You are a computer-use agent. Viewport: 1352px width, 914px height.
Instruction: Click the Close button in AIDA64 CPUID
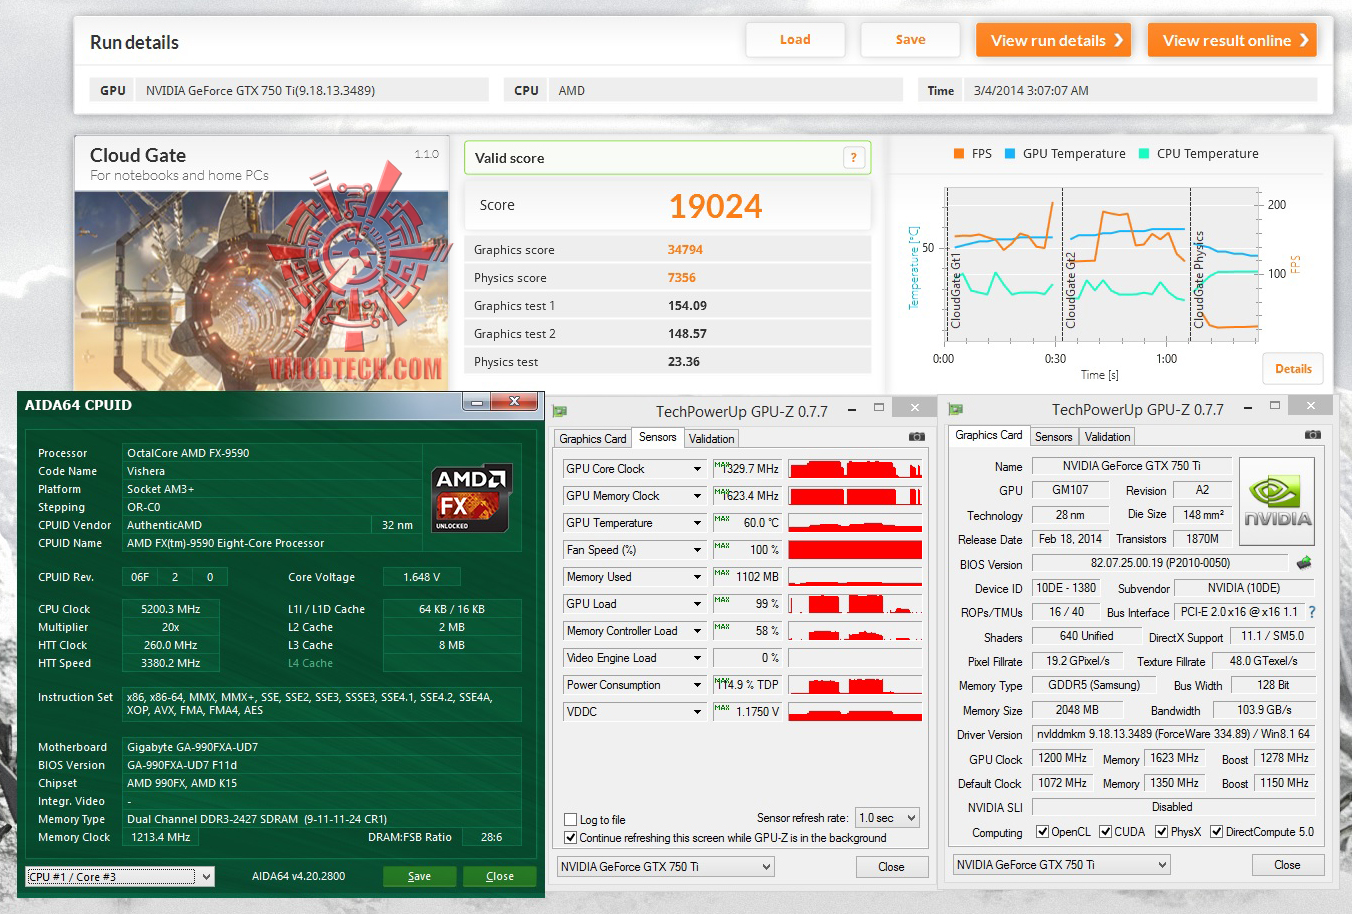(x=500, y=876)
